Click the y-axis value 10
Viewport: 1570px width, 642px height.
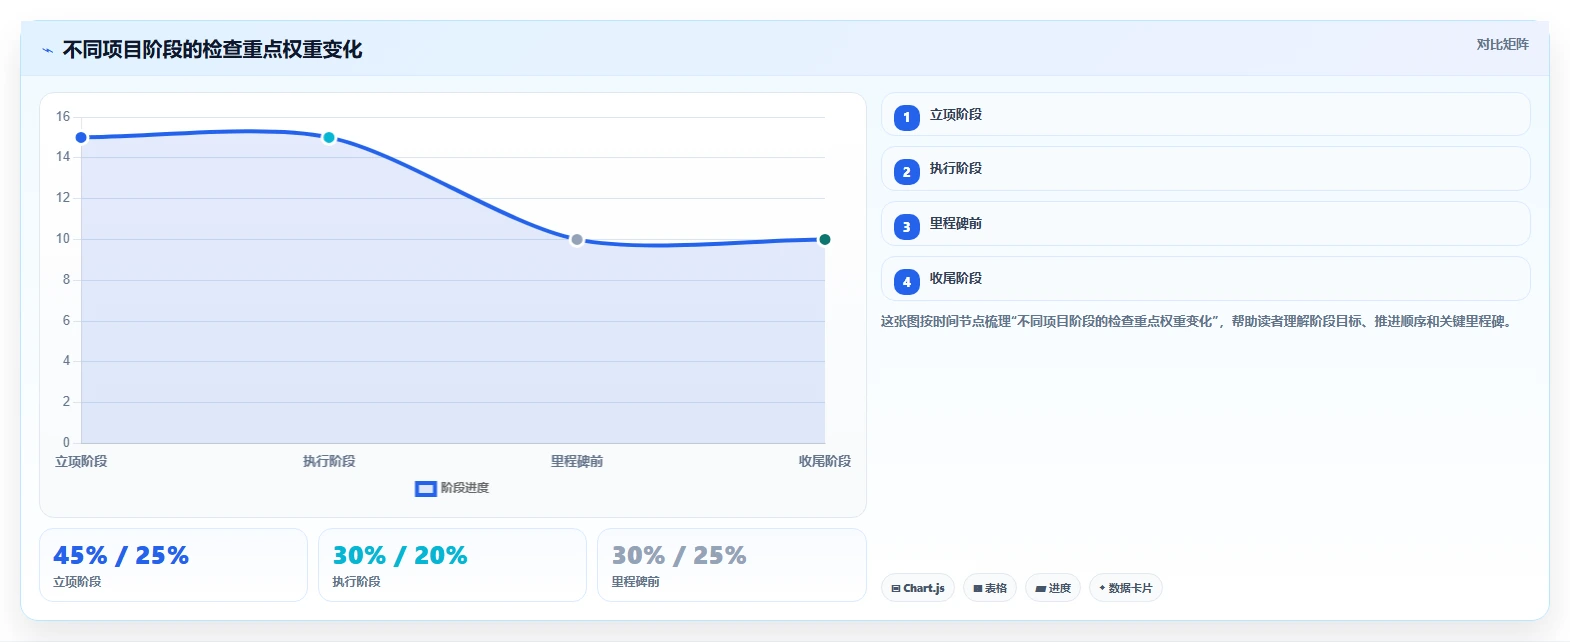pos(63,239)
